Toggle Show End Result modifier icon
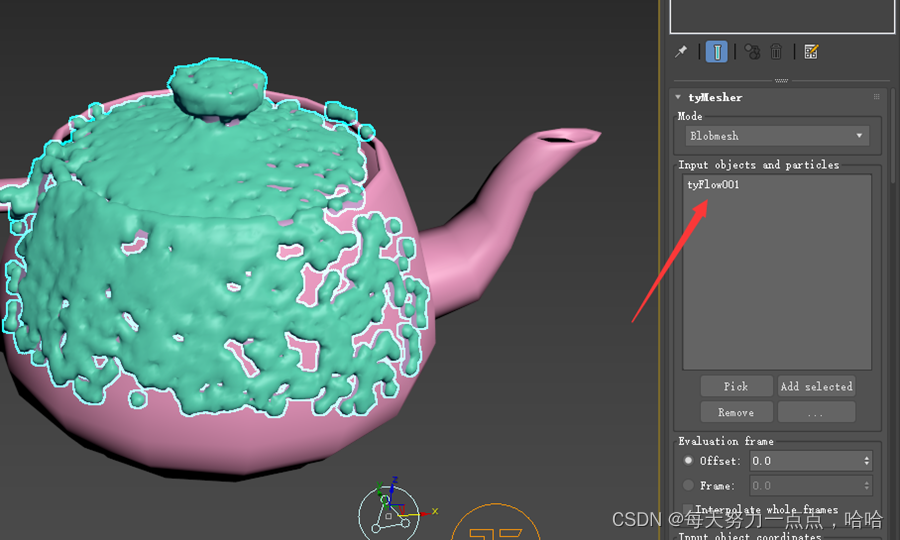The height and width of the screenshot is (540, 900). tap(717, 52)
